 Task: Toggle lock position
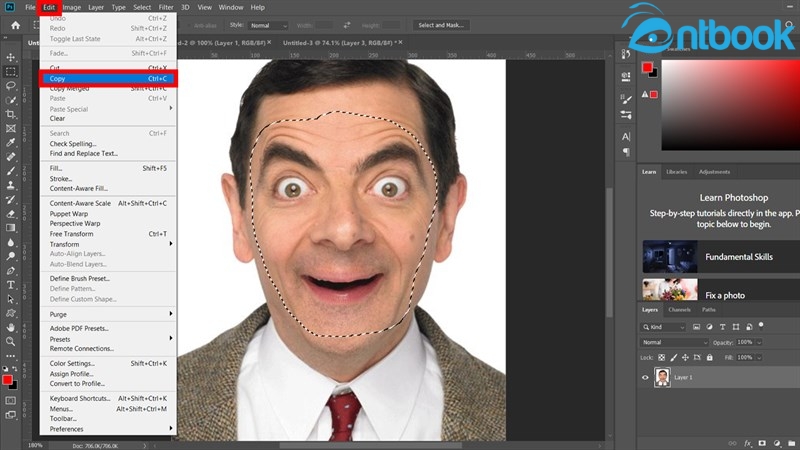(685, 358)
